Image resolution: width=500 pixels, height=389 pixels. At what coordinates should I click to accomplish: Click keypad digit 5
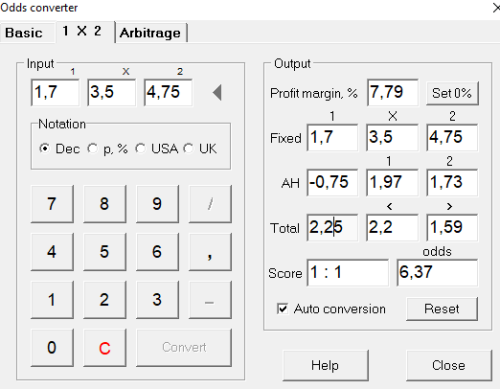(105, 252)
